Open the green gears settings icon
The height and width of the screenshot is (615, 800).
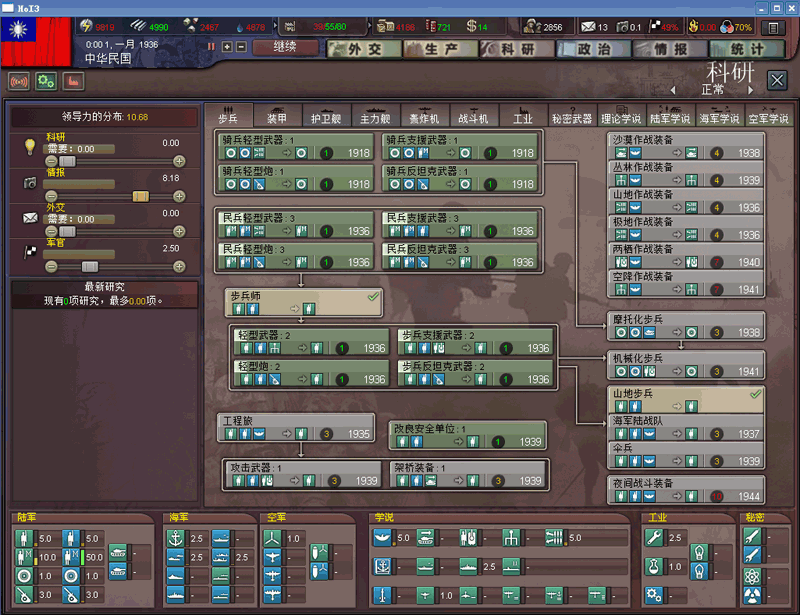pos(45,81)
